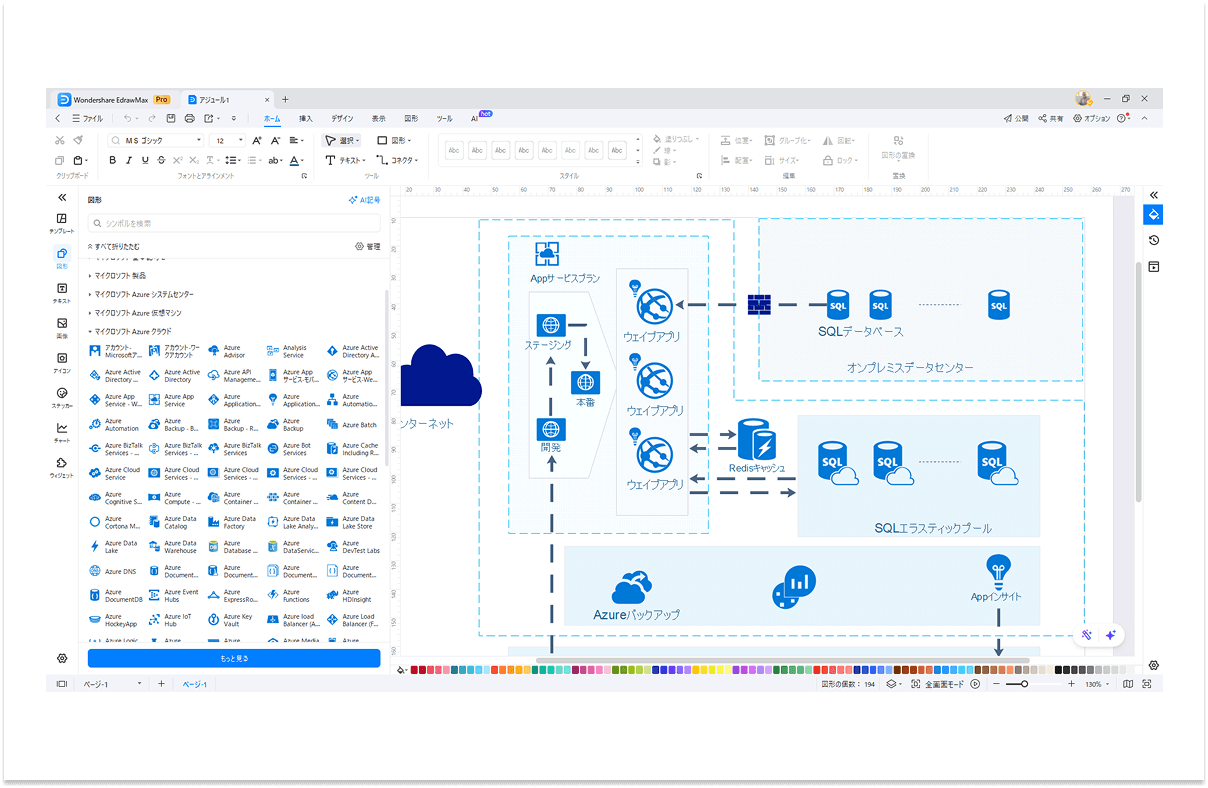Select the コネクタ tool in the ribbon

(398, 161)
